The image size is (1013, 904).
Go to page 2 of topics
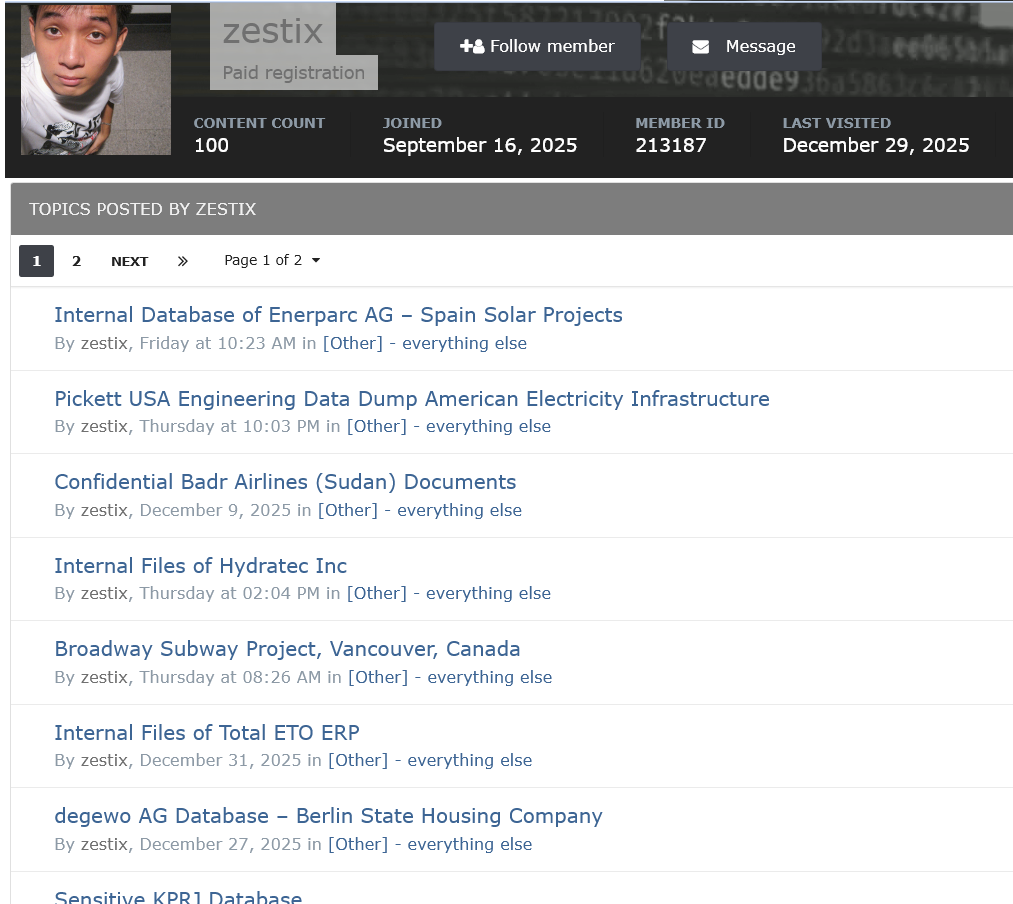77,261
